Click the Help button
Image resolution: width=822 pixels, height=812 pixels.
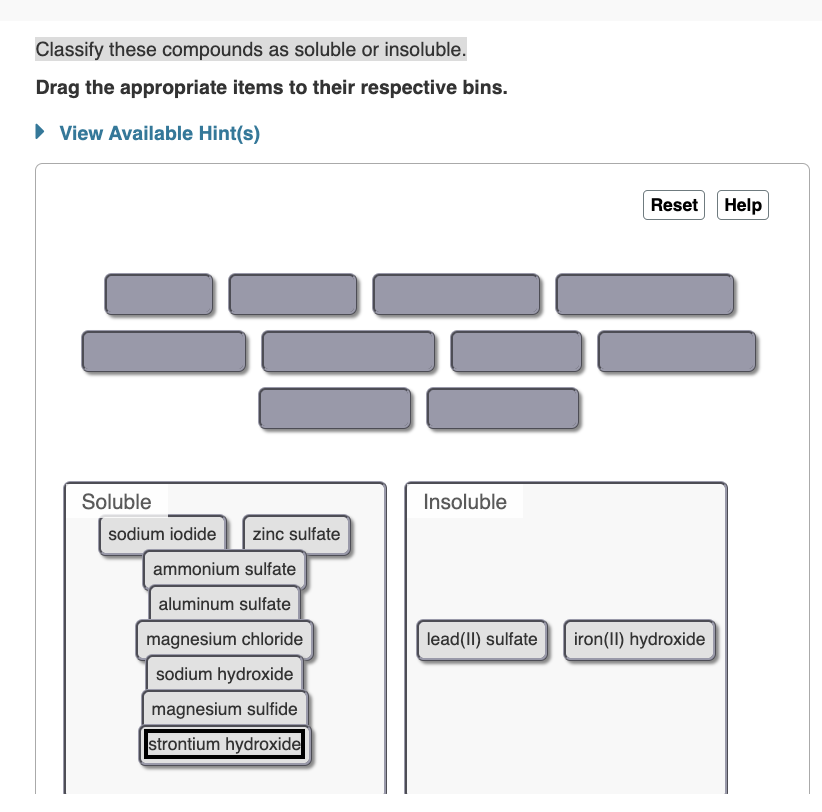point(742,204)
